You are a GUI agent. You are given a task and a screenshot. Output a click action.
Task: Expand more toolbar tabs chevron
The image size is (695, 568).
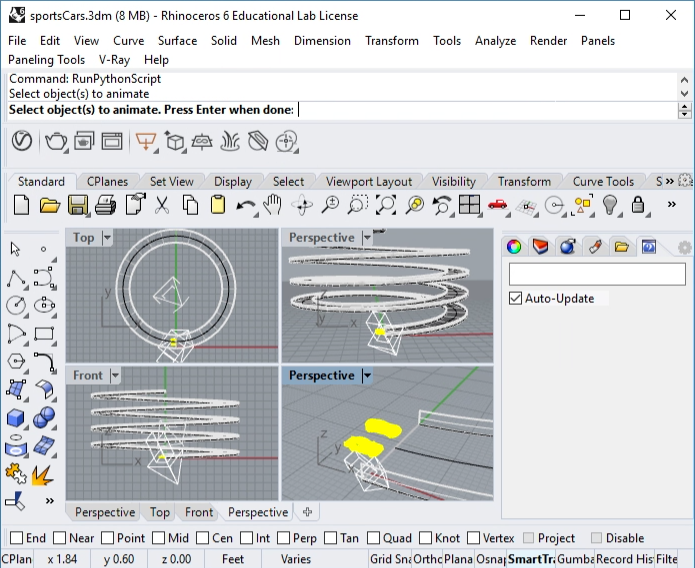669,181
